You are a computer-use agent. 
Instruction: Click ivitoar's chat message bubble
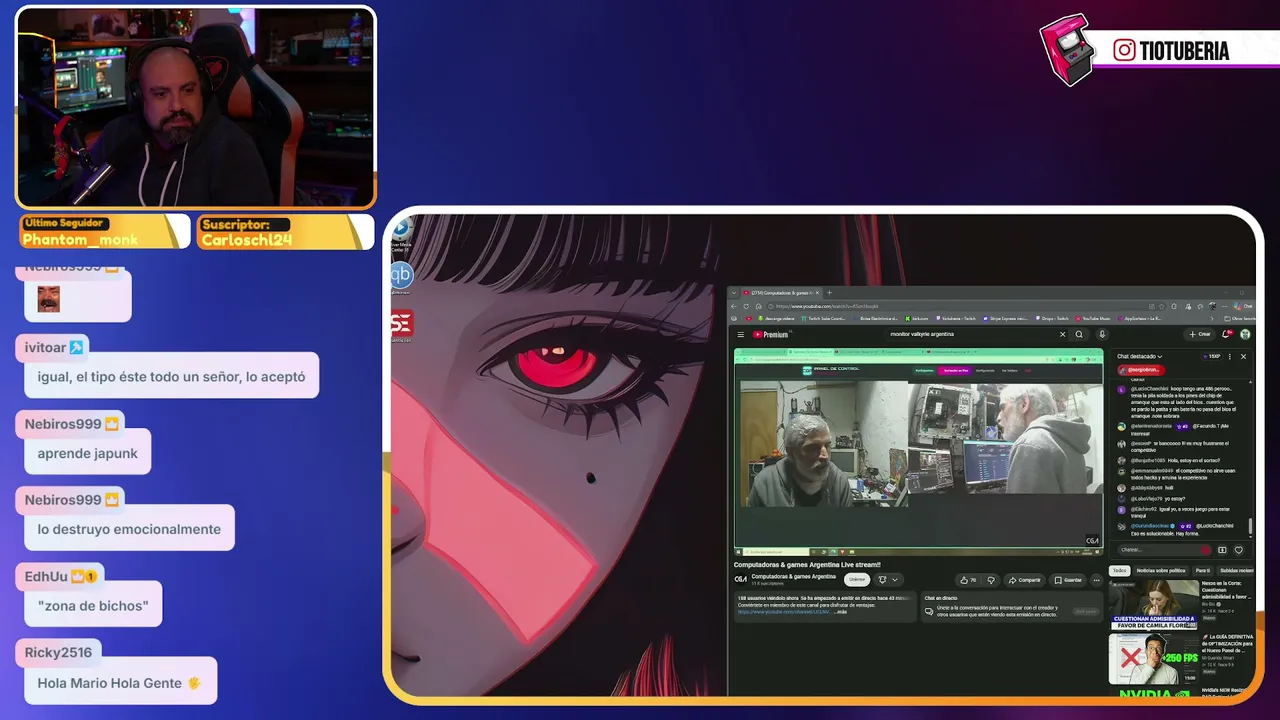pyautogui.click(x=171, y=377)
